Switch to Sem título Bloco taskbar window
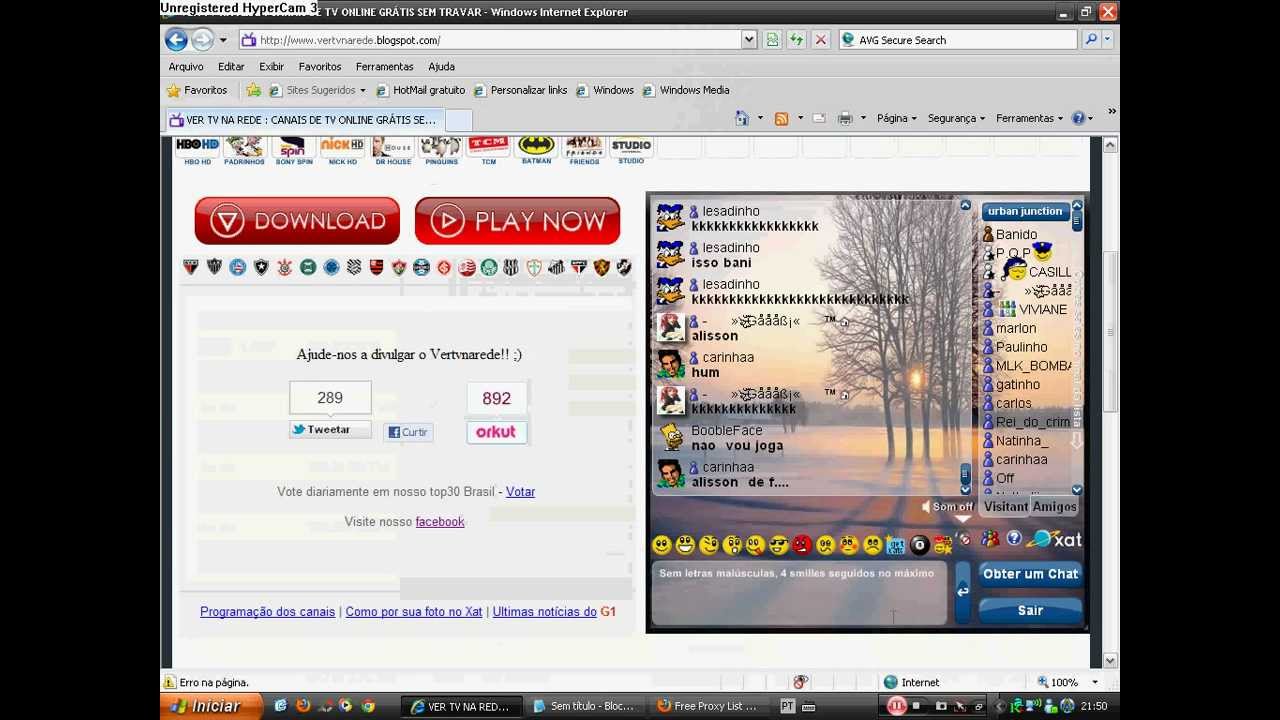 (x=585, y=706)
